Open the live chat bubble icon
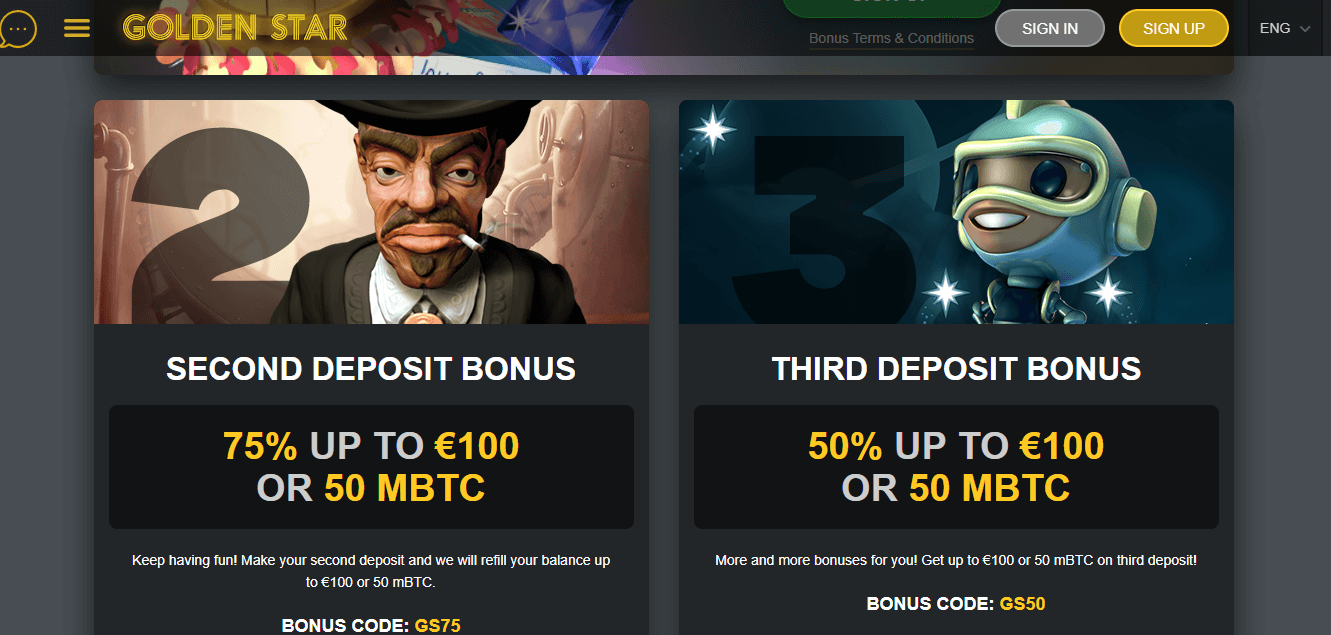Image resolution: width=1331 pixels, height=635 pixels. 18,28
